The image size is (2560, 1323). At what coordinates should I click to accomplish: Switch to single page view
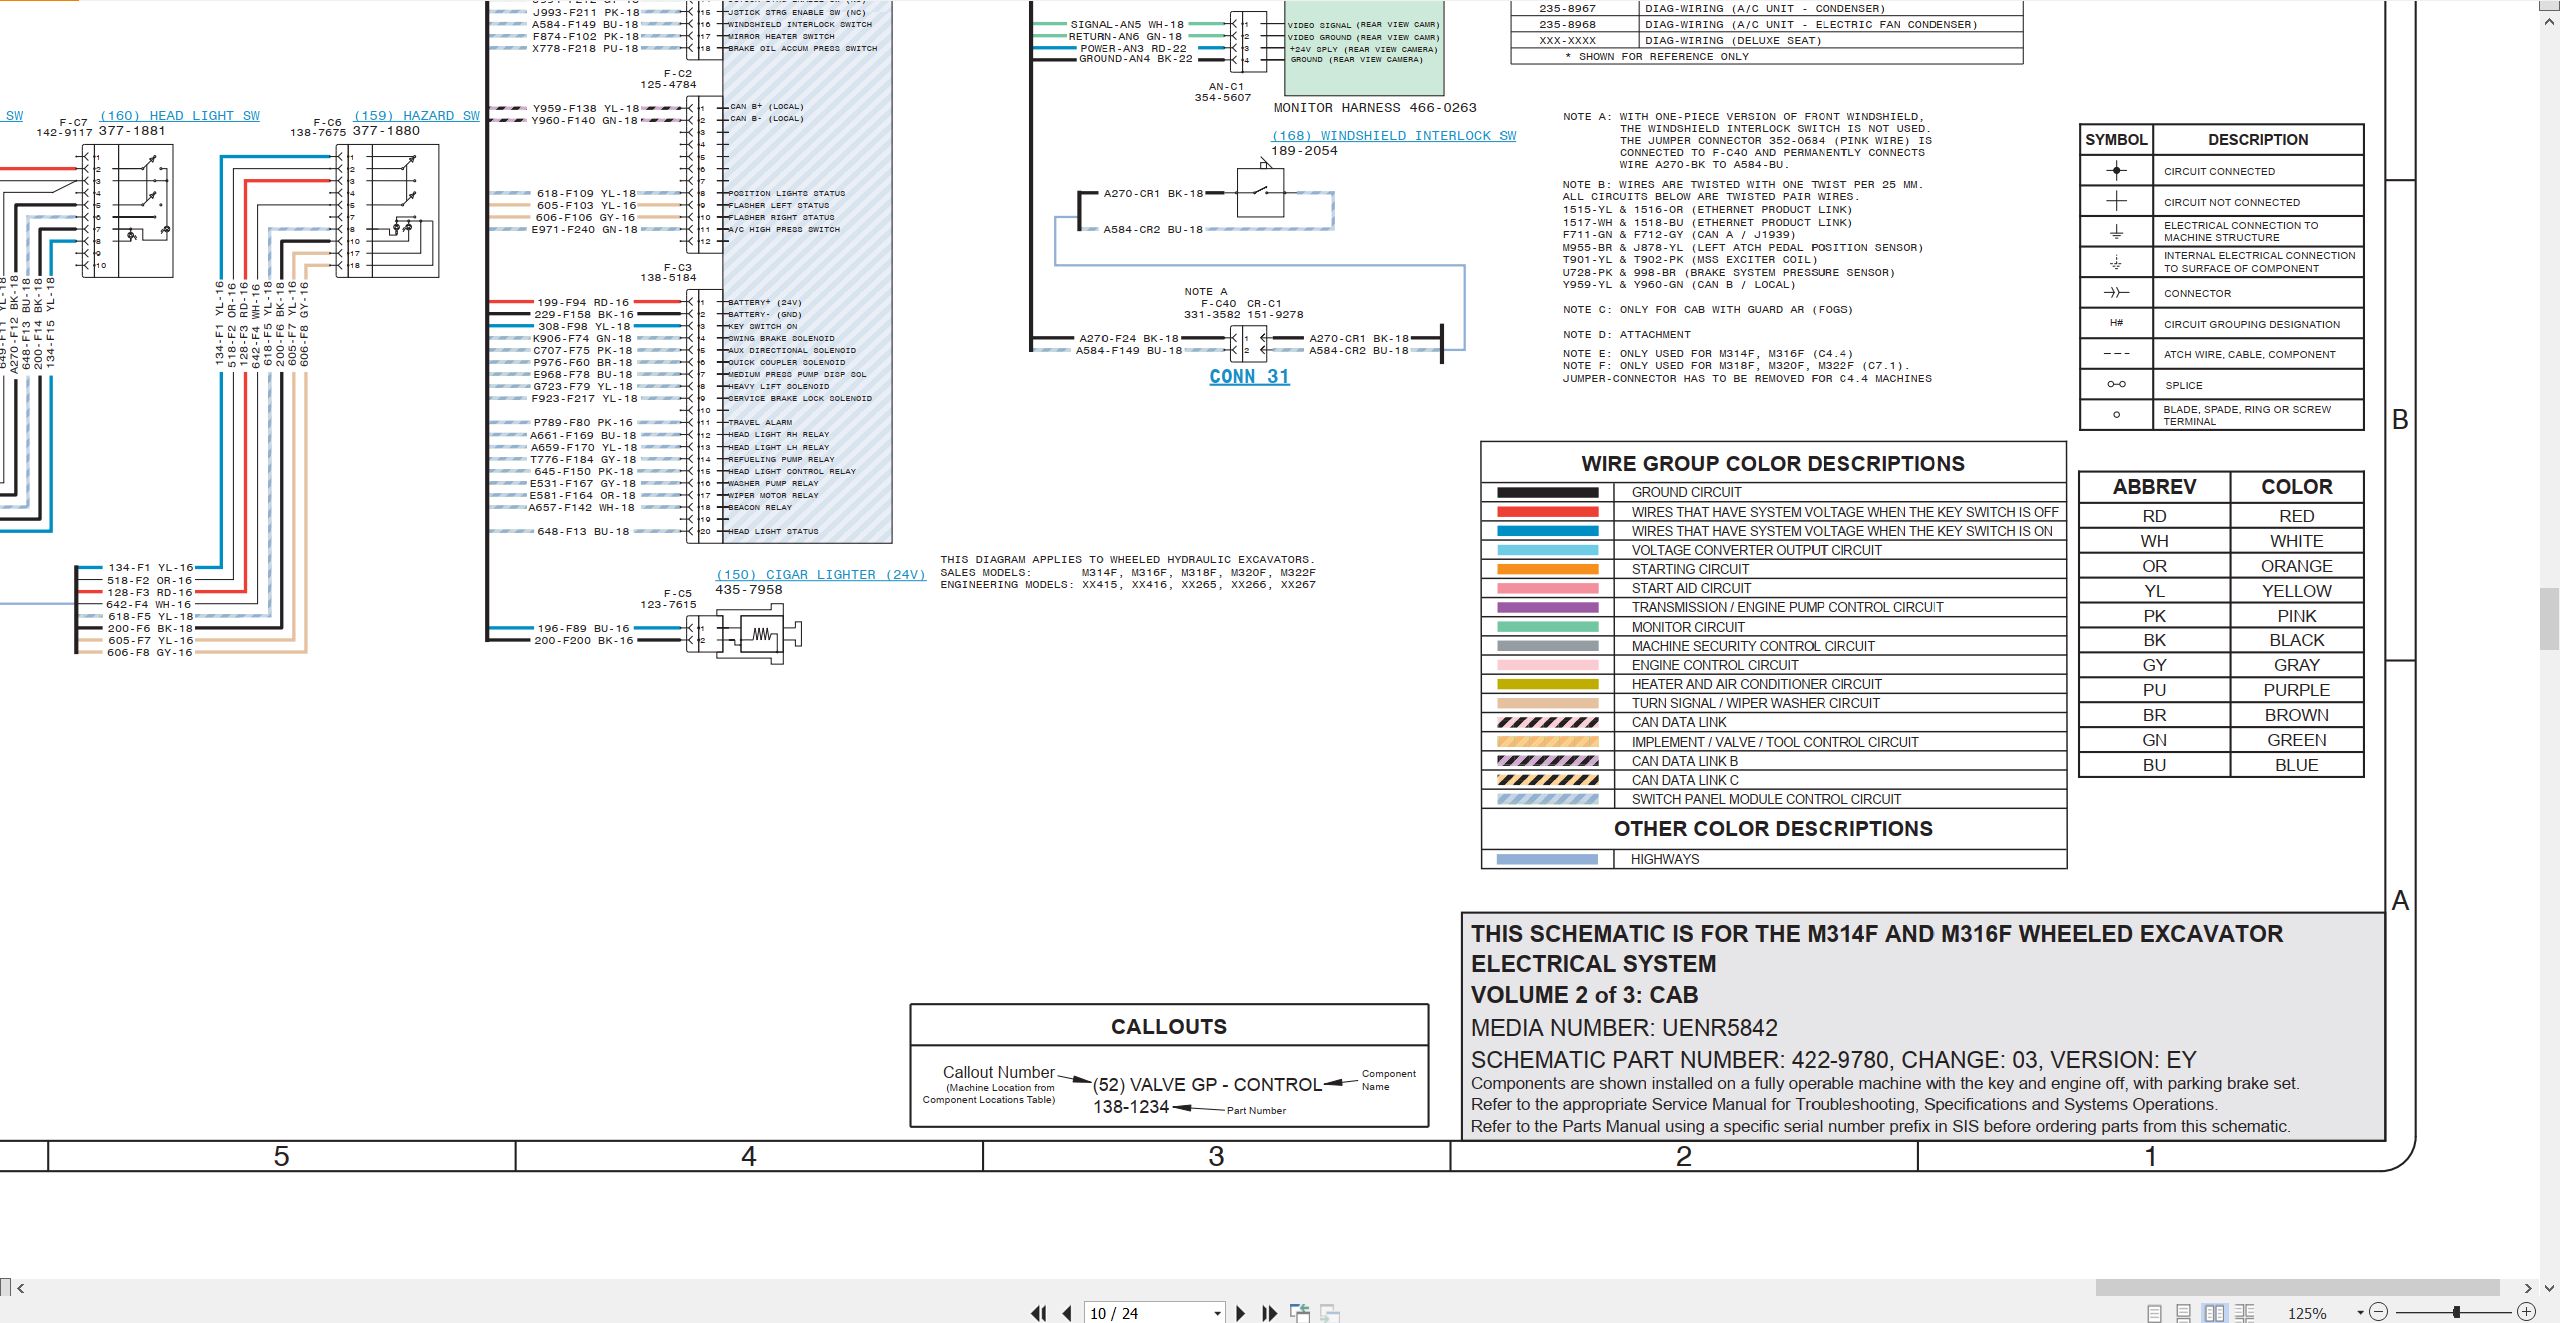2154,1313
